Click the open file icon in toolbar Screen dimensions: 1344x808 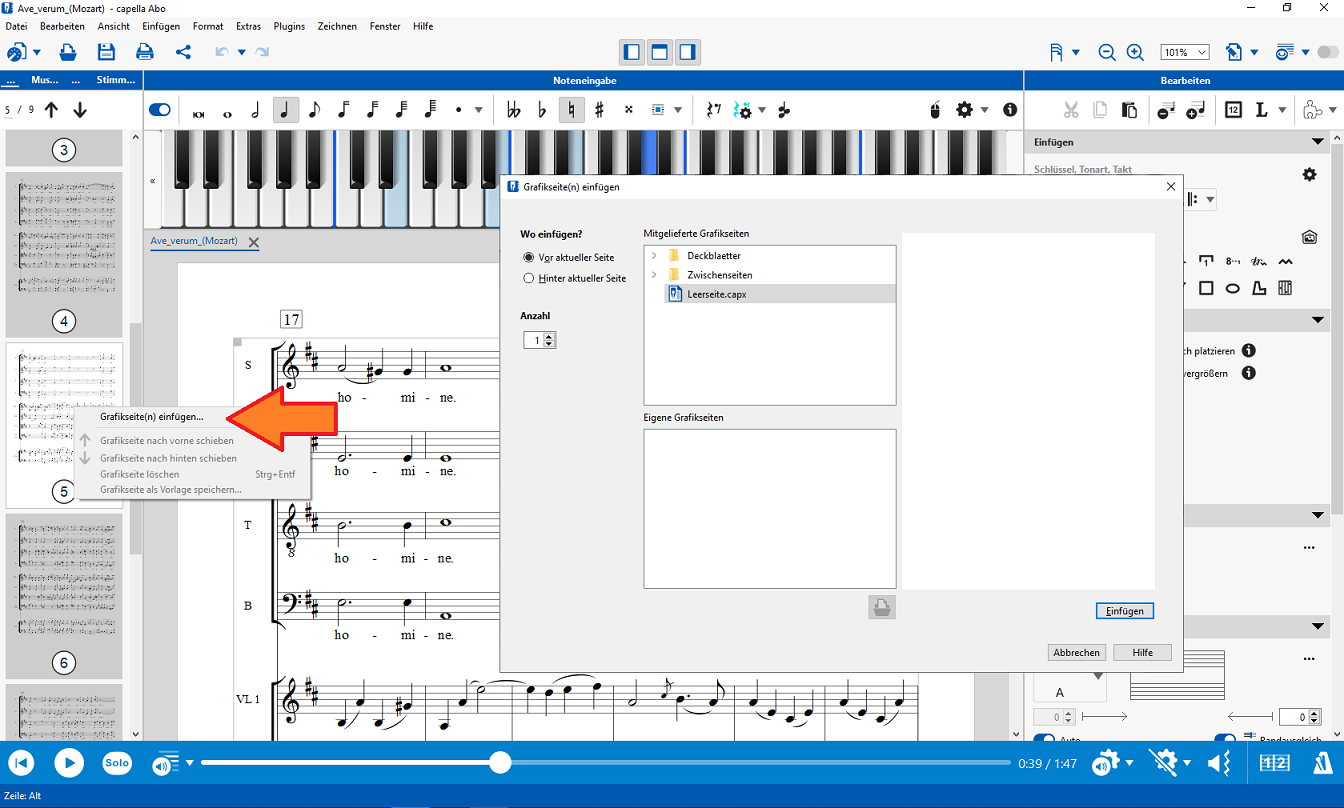(x=68, y=52)
